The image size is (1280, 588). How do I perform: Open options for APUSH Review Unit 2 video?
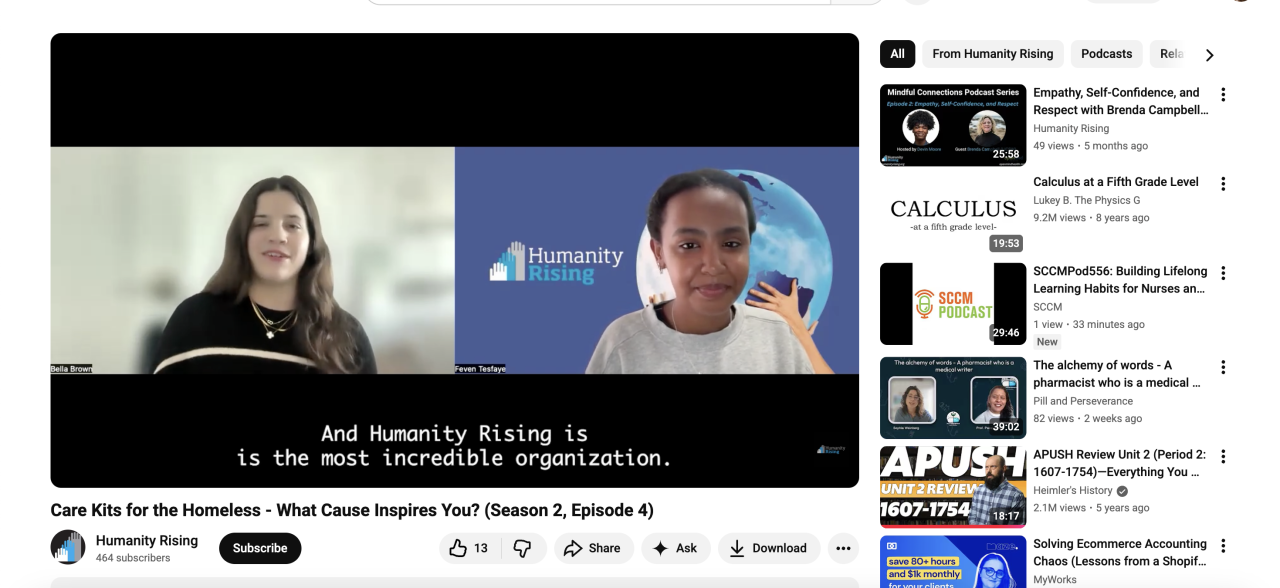pos(1222,457)
